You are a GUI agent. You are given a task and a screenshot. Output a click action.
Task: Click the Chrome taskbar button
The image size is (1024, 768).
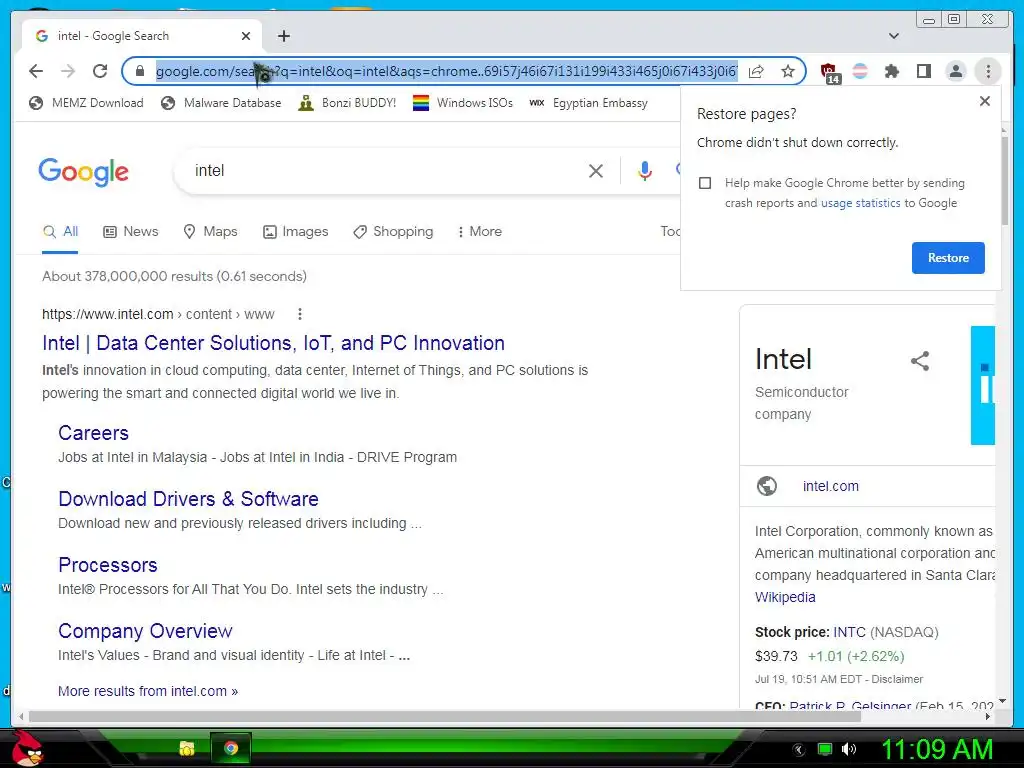tap(231, 748)
